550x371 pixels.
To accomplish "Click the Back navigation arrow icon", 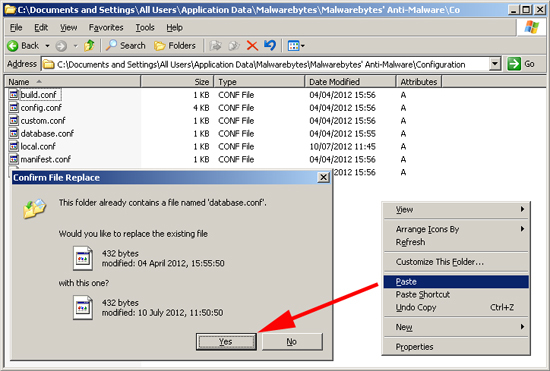I will 13,46.
